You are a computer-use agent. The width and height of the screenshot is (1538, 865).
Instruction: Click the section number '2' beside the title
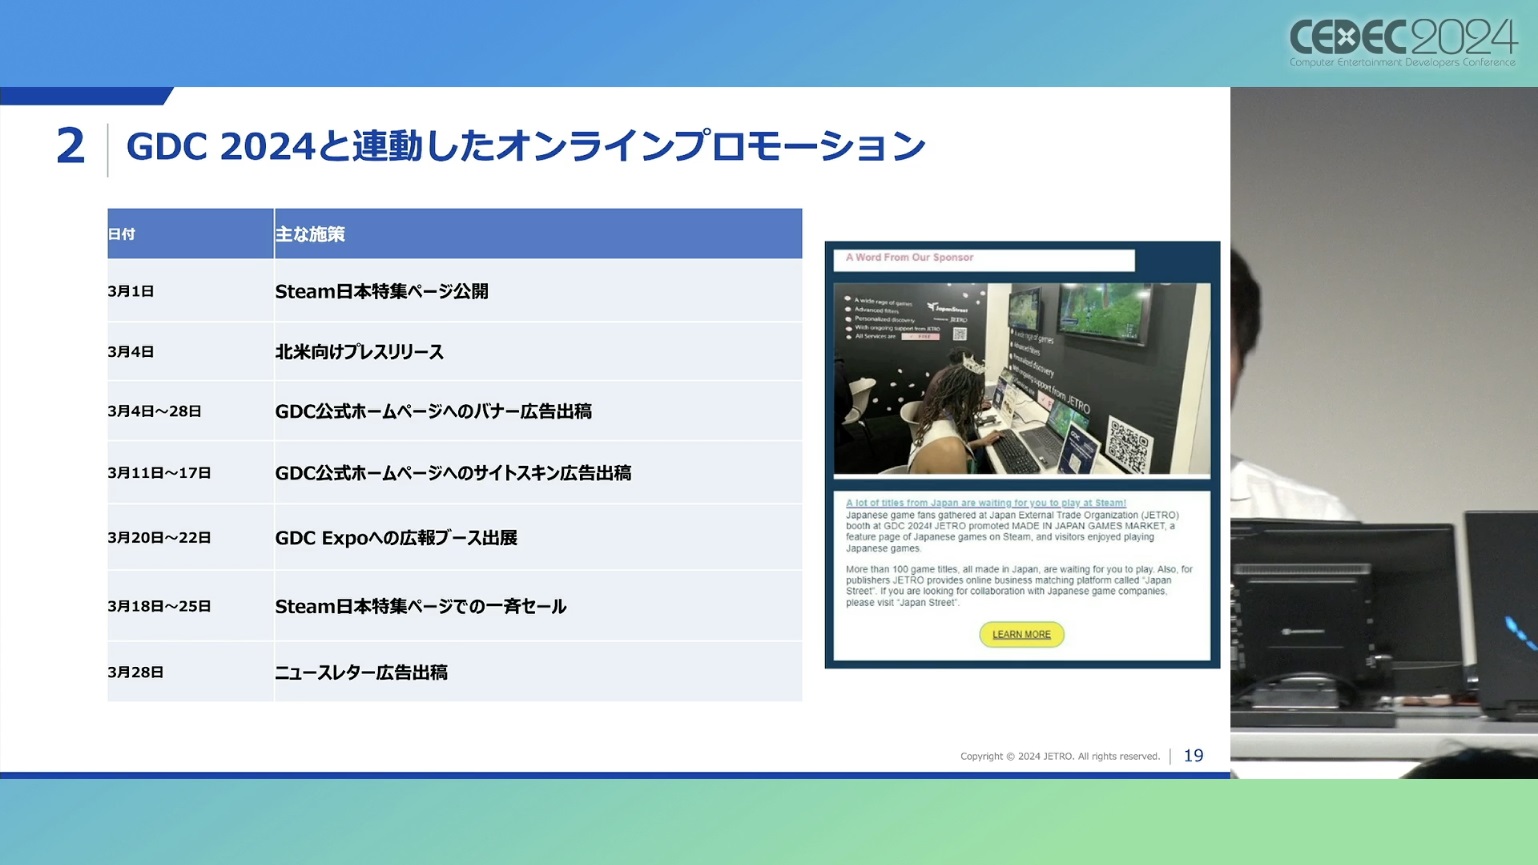pos(70,146)
